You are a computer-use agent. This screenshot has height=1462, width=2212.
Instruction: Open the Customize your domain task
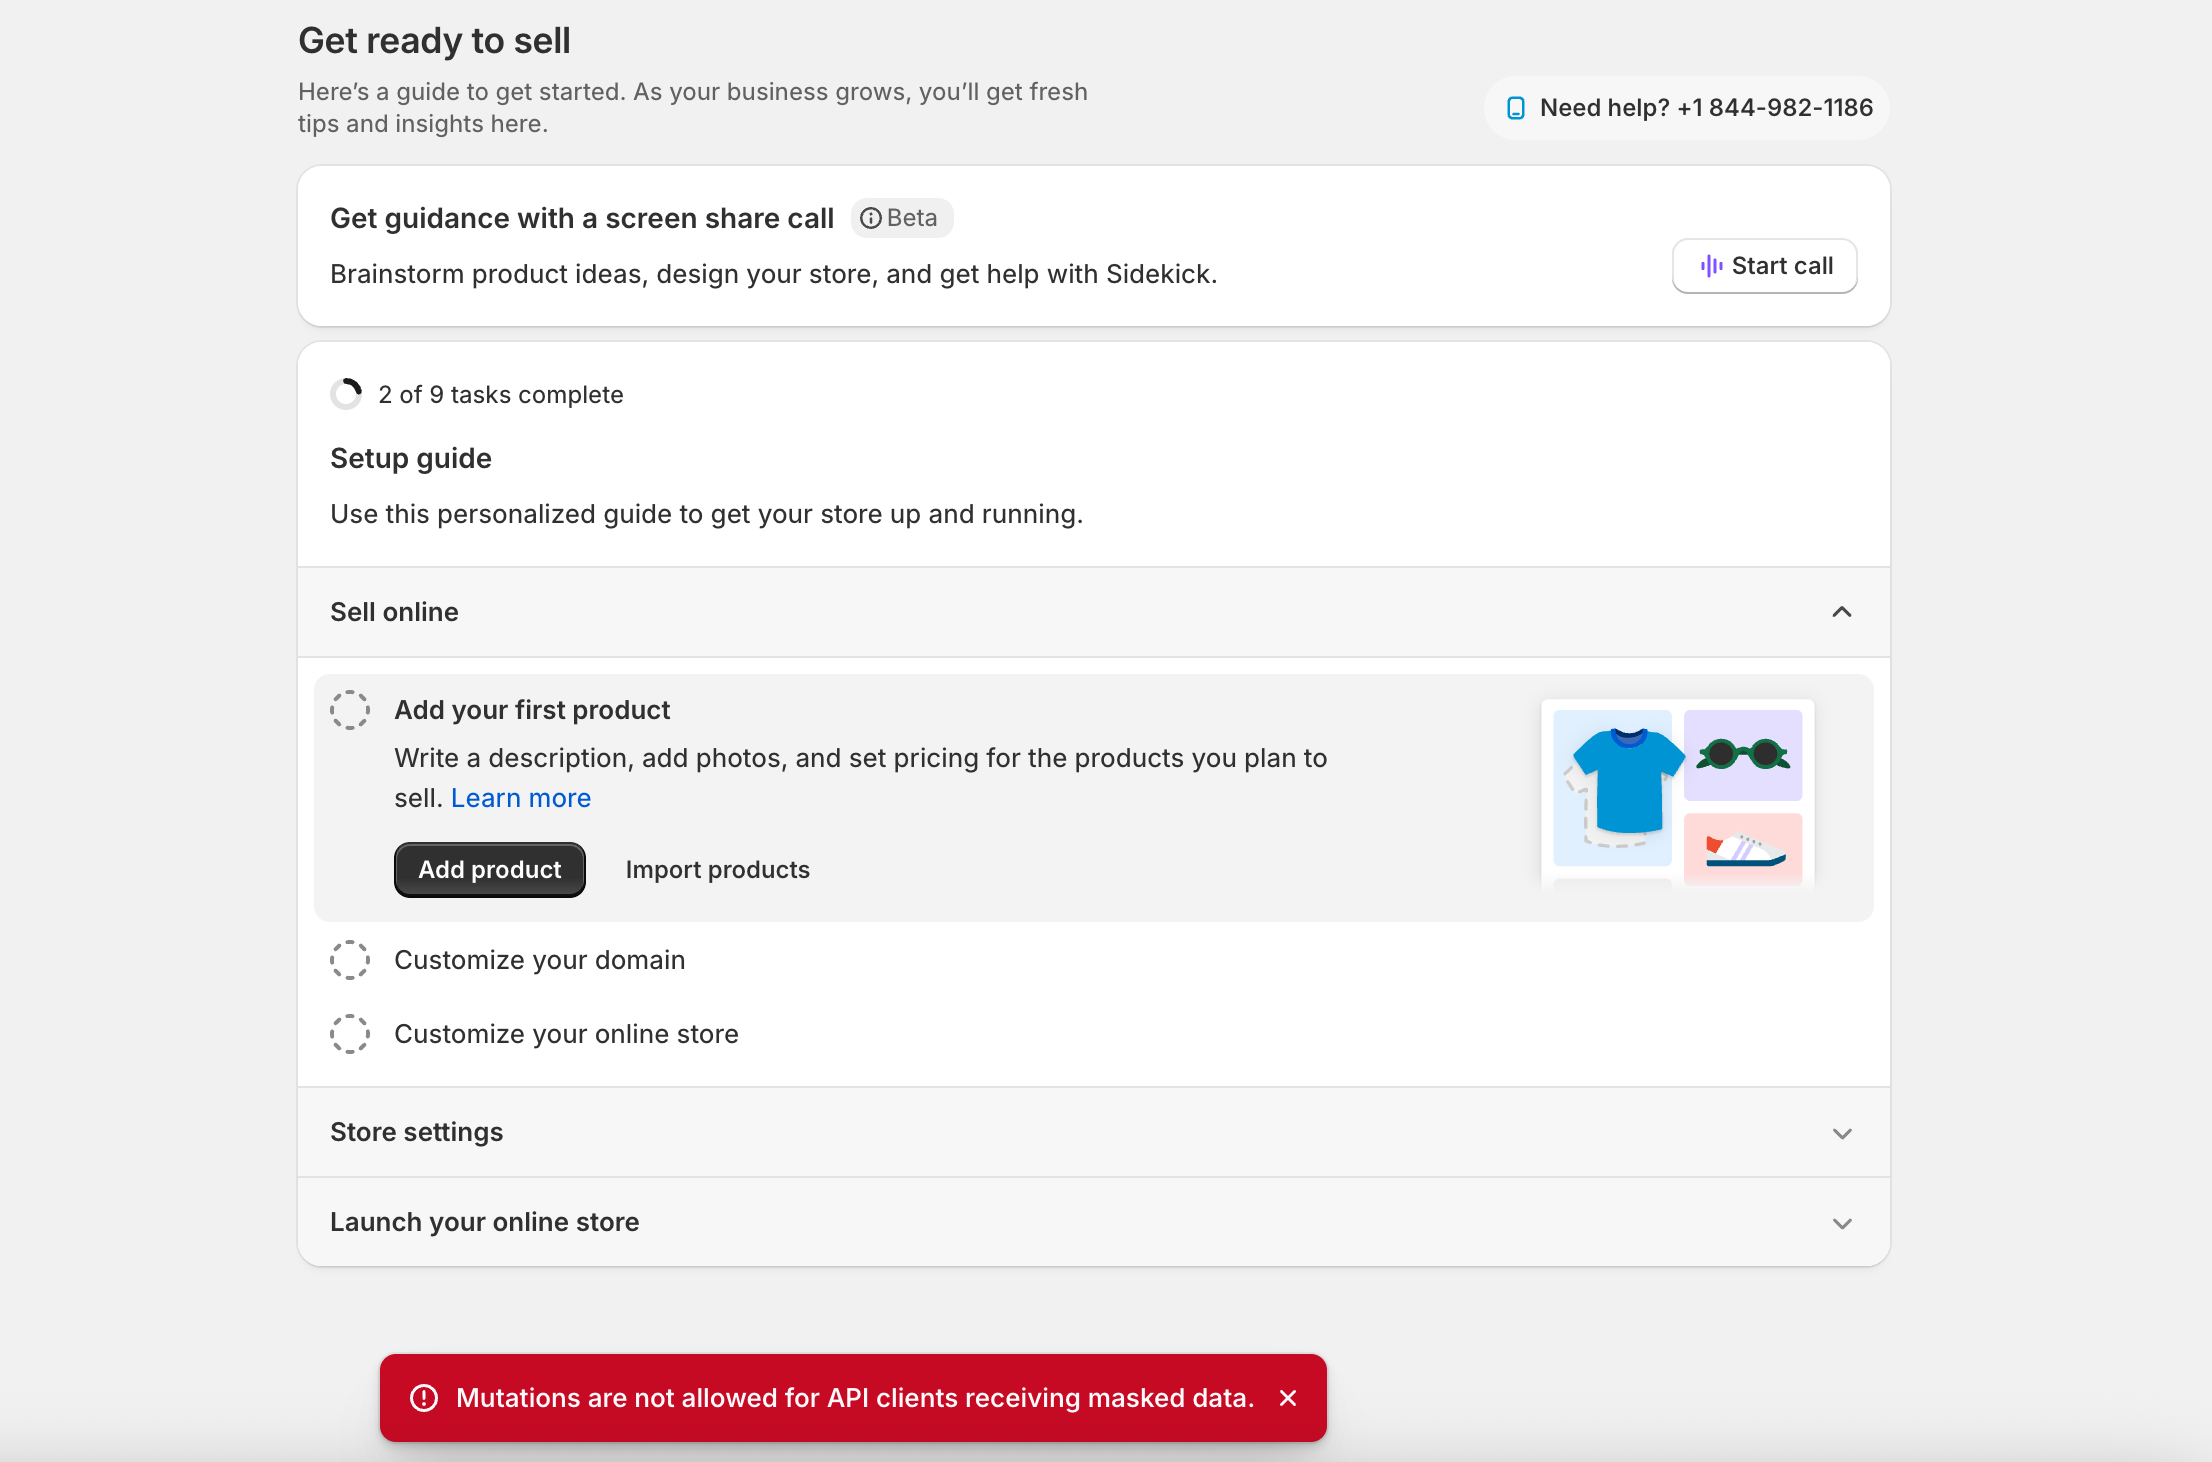(x=539, y=960)
